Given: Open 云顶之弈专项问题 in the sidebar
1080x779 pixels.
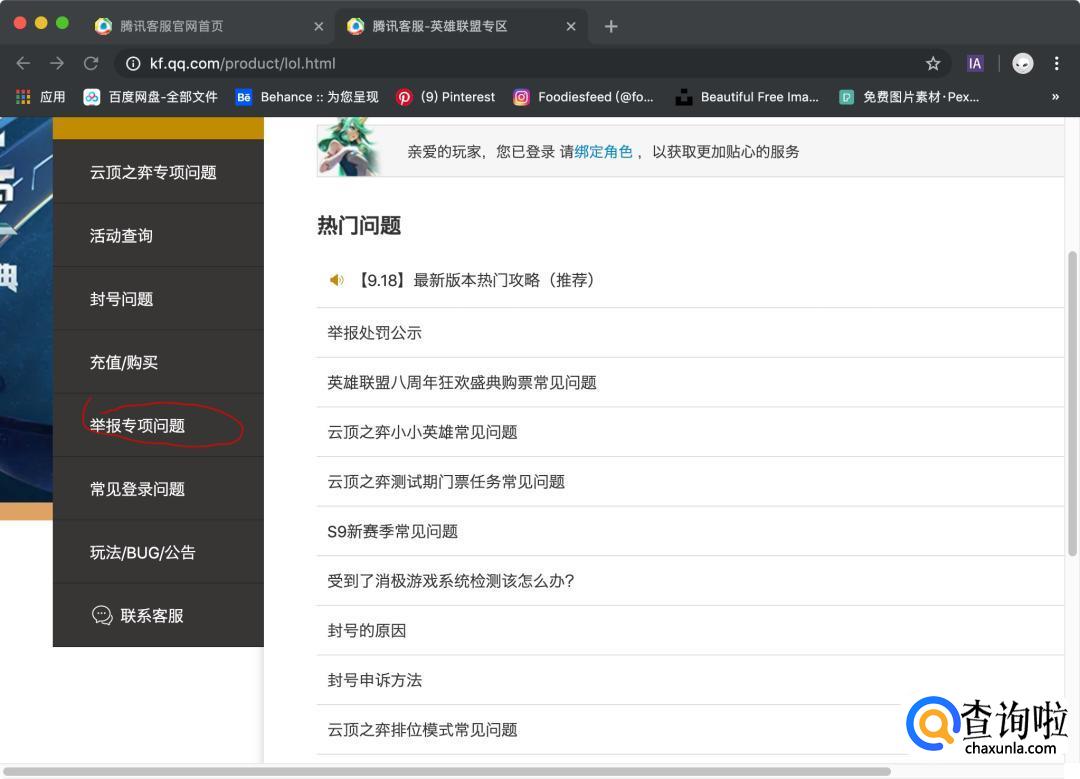Looking at the screenshot, I should (158, 172).
